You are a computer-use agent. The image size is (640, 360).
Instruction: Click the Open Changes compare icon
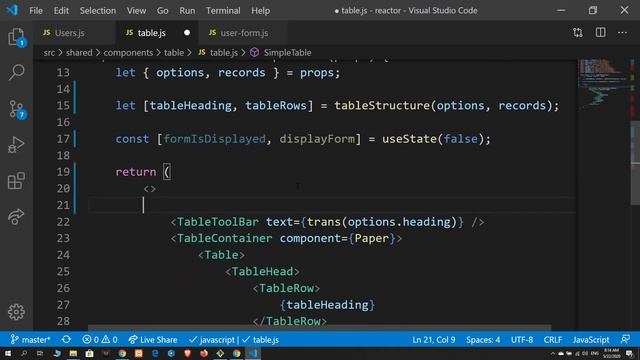tap(578, 33)
